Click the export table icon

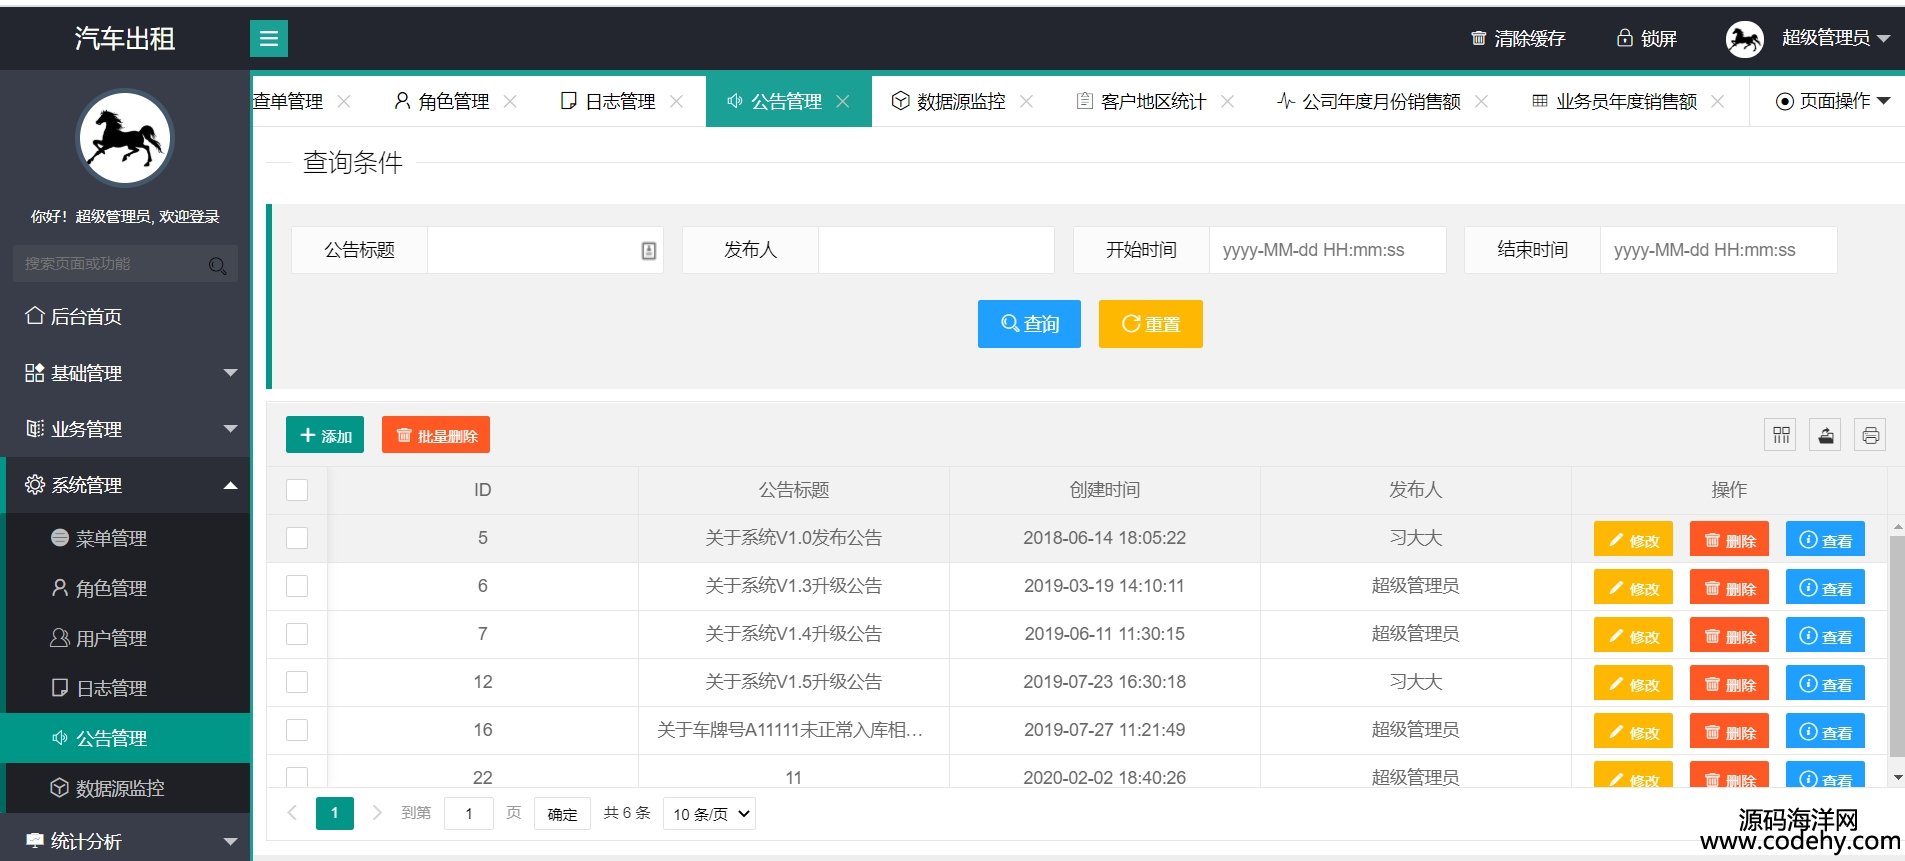(x=1826, y=435)
